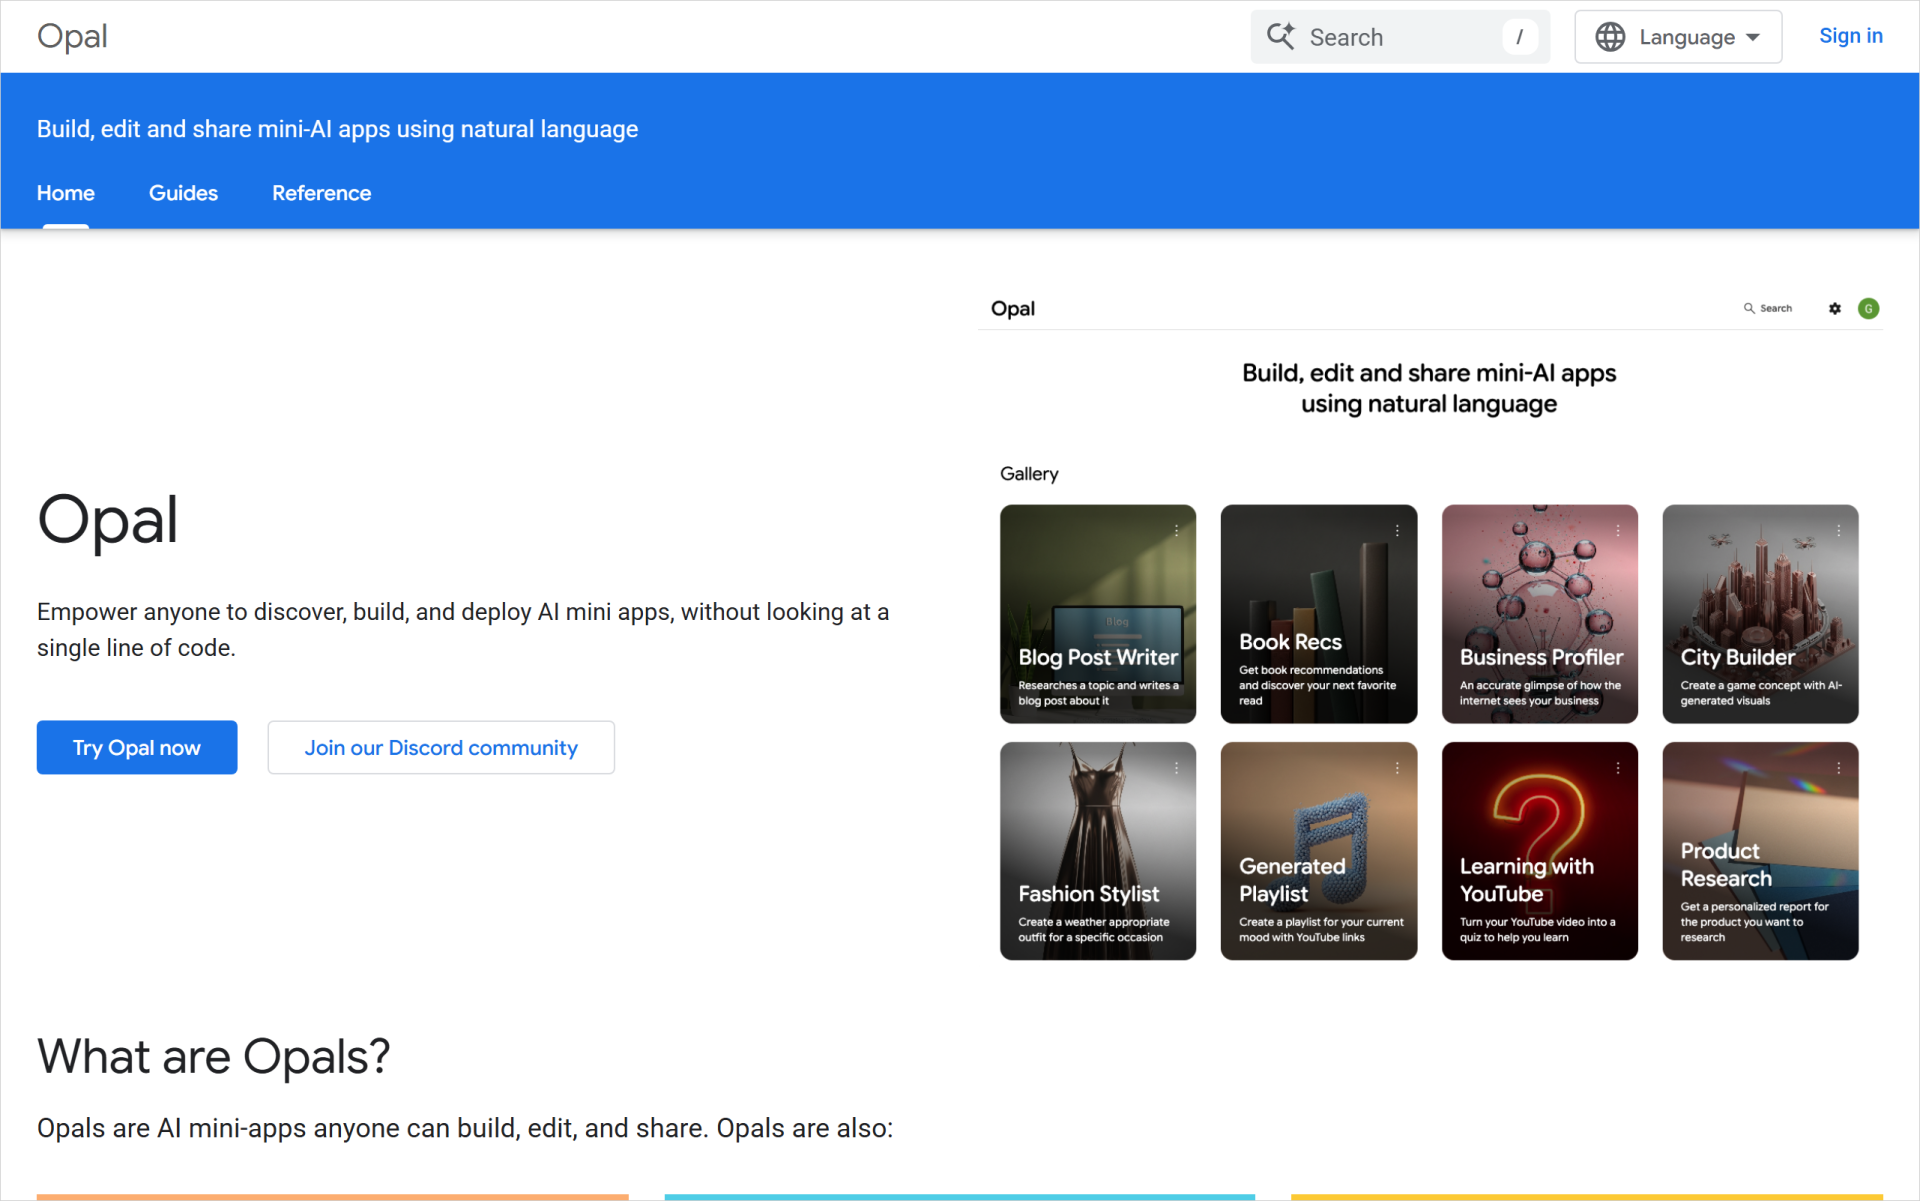Open the Reference tab
1920x1201 pixels.
point(321,193)
